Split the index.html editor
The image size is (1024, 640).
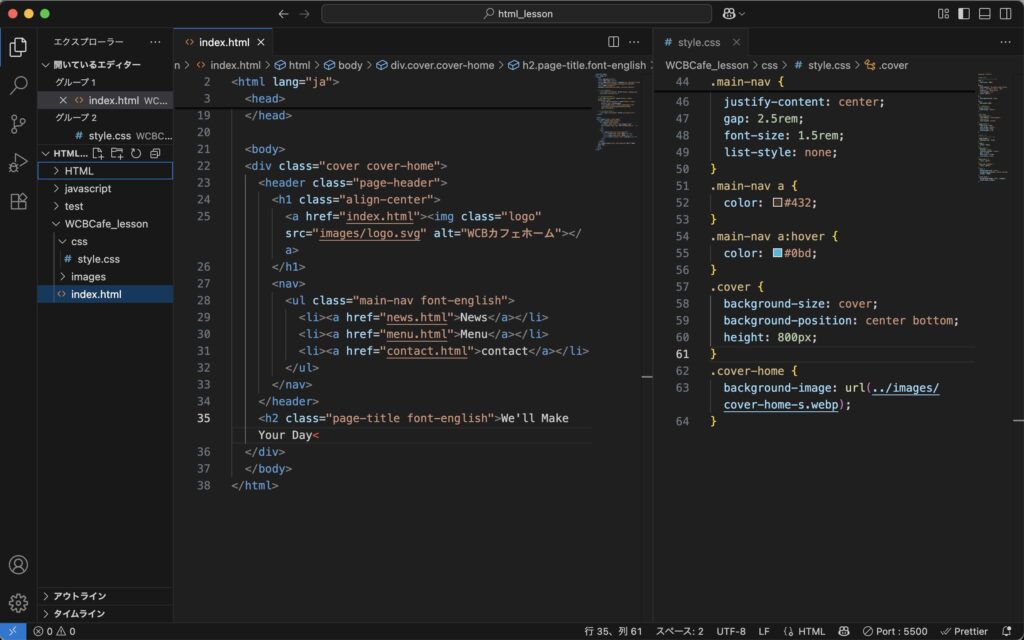[614, 42]
